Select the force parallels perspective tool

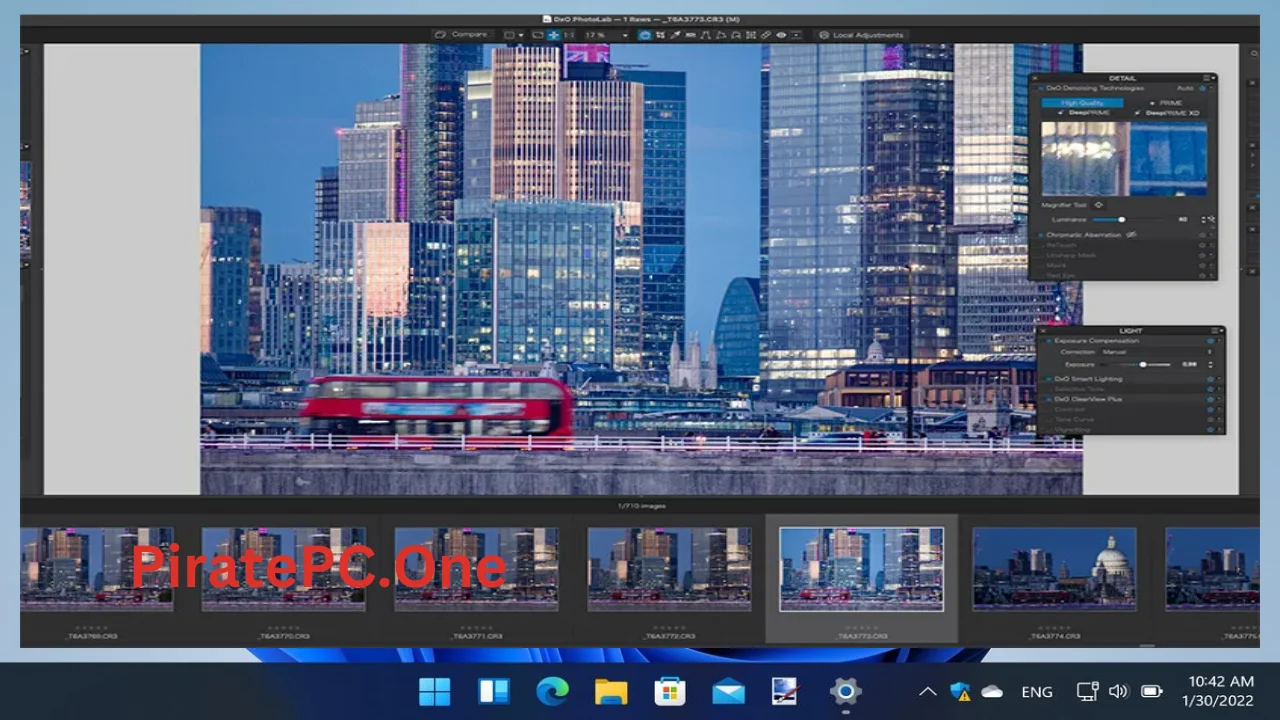tap(705, 35)
